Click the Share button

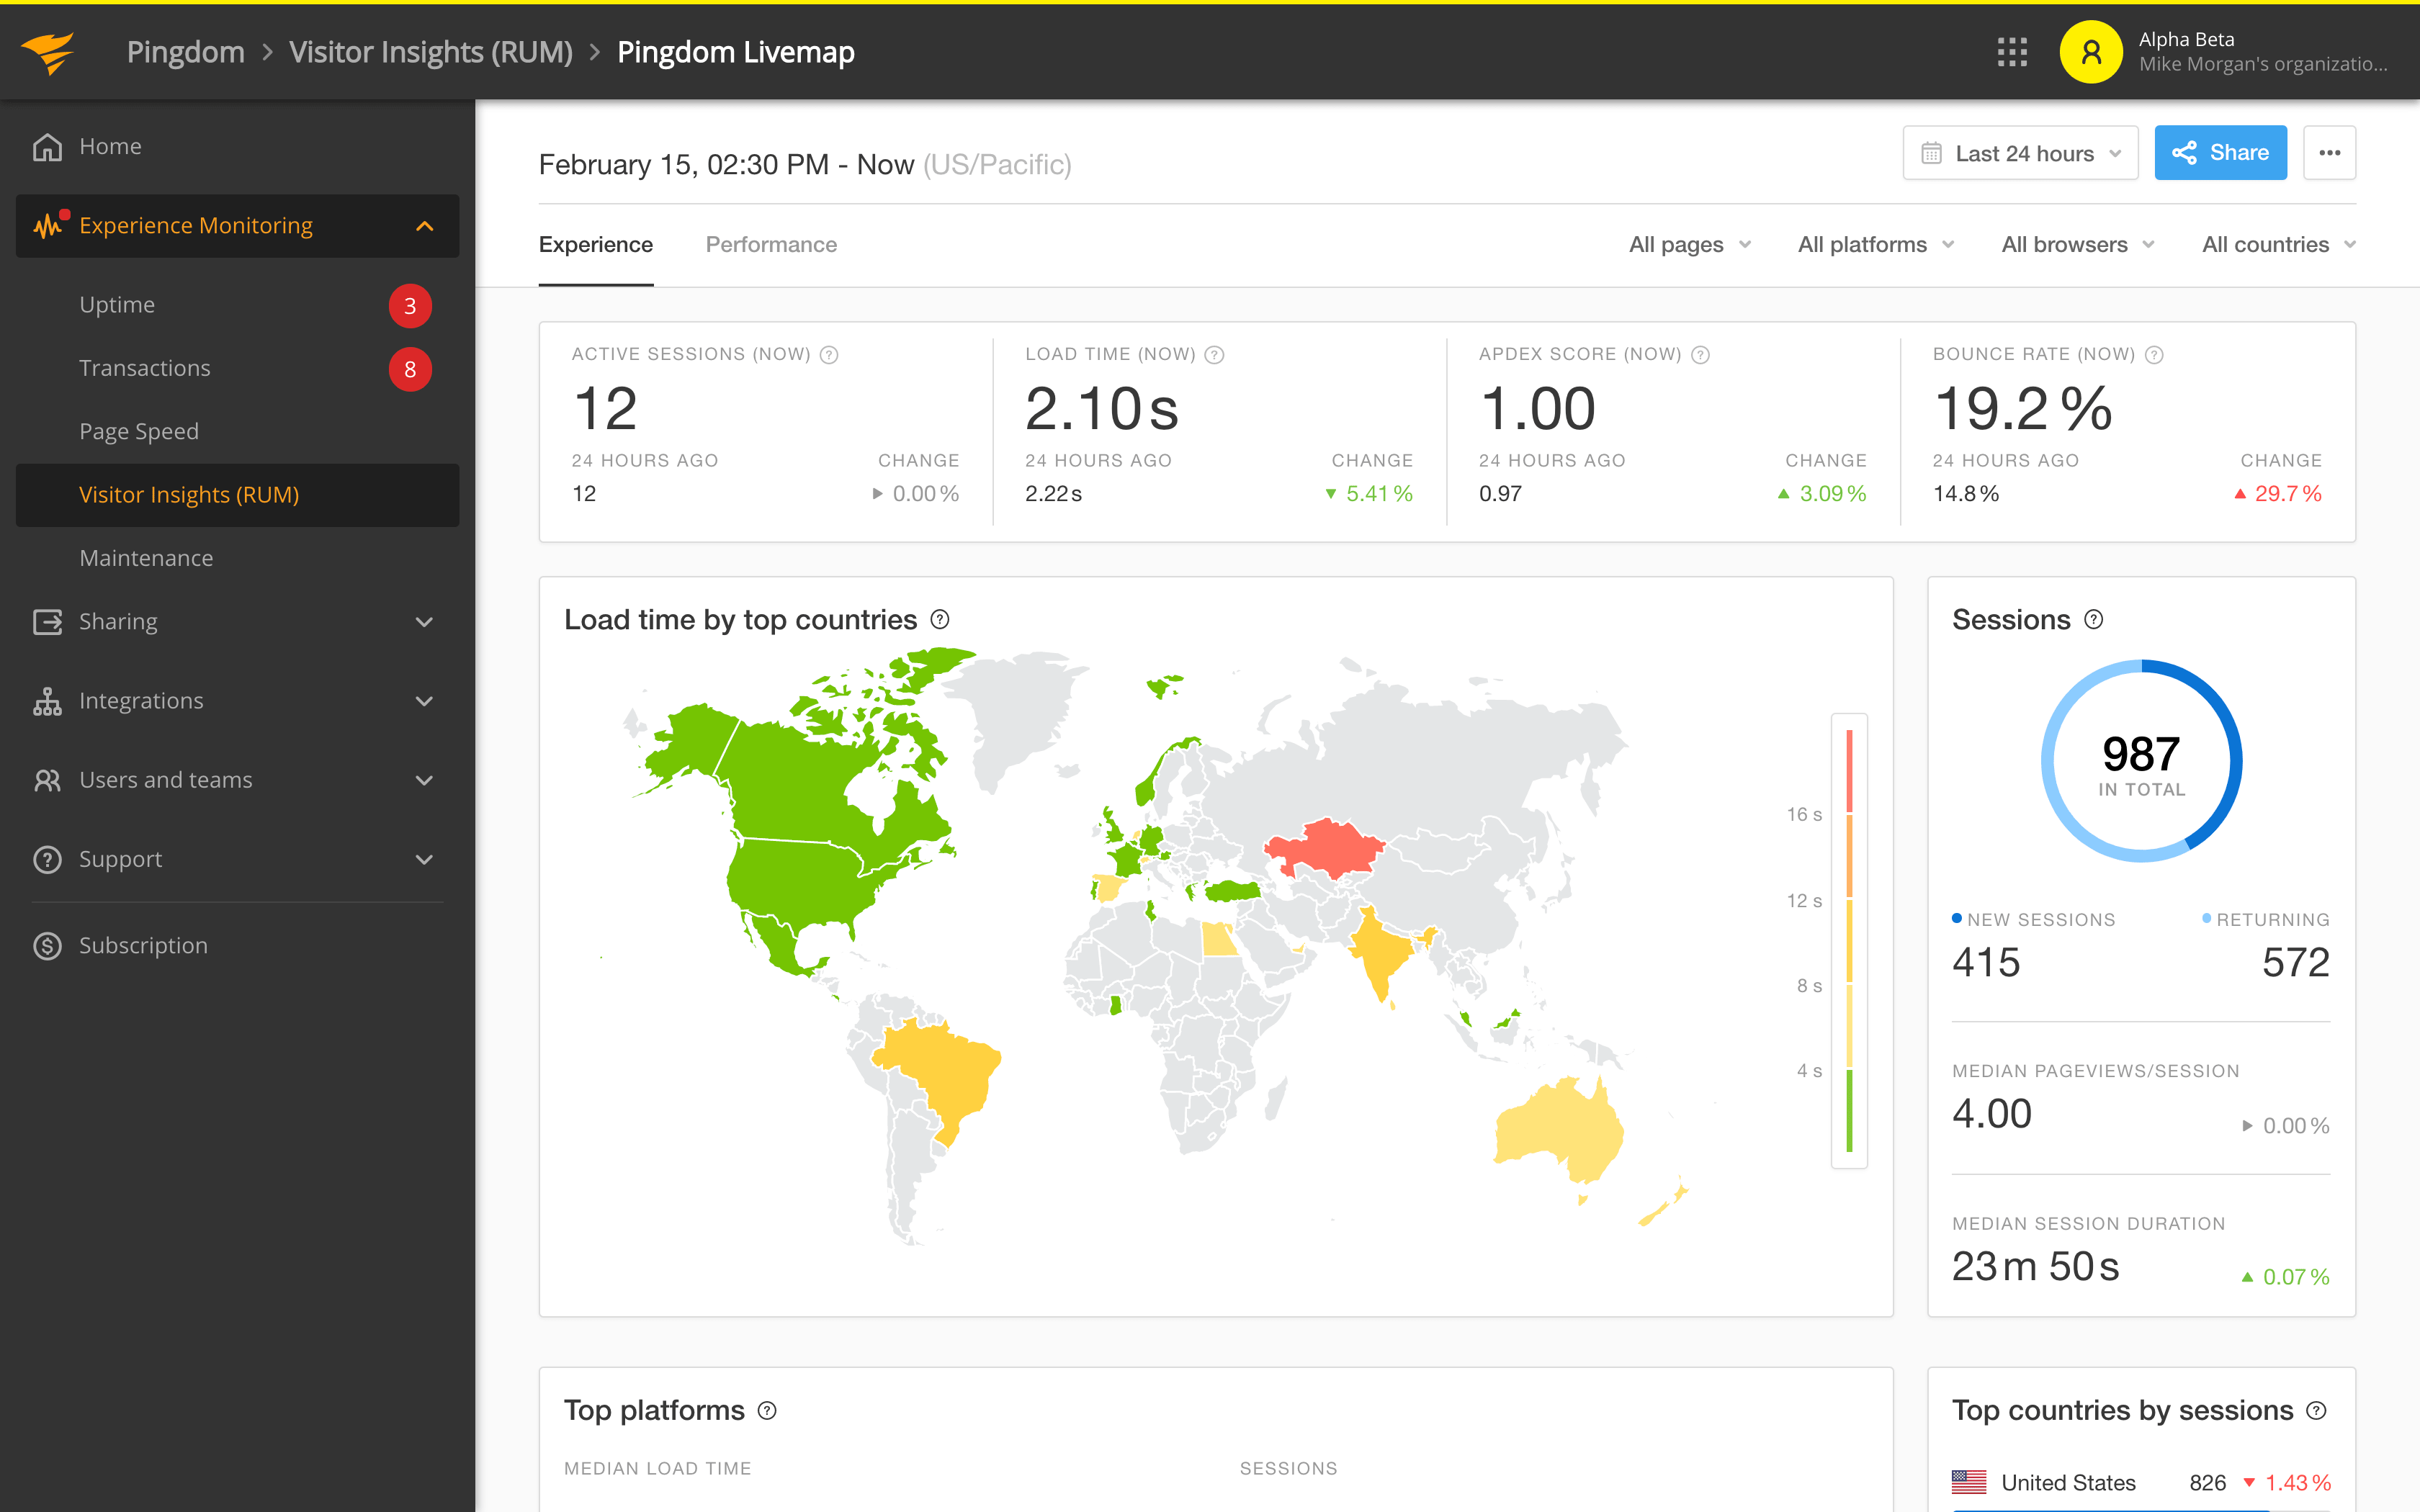(2220, 153)
